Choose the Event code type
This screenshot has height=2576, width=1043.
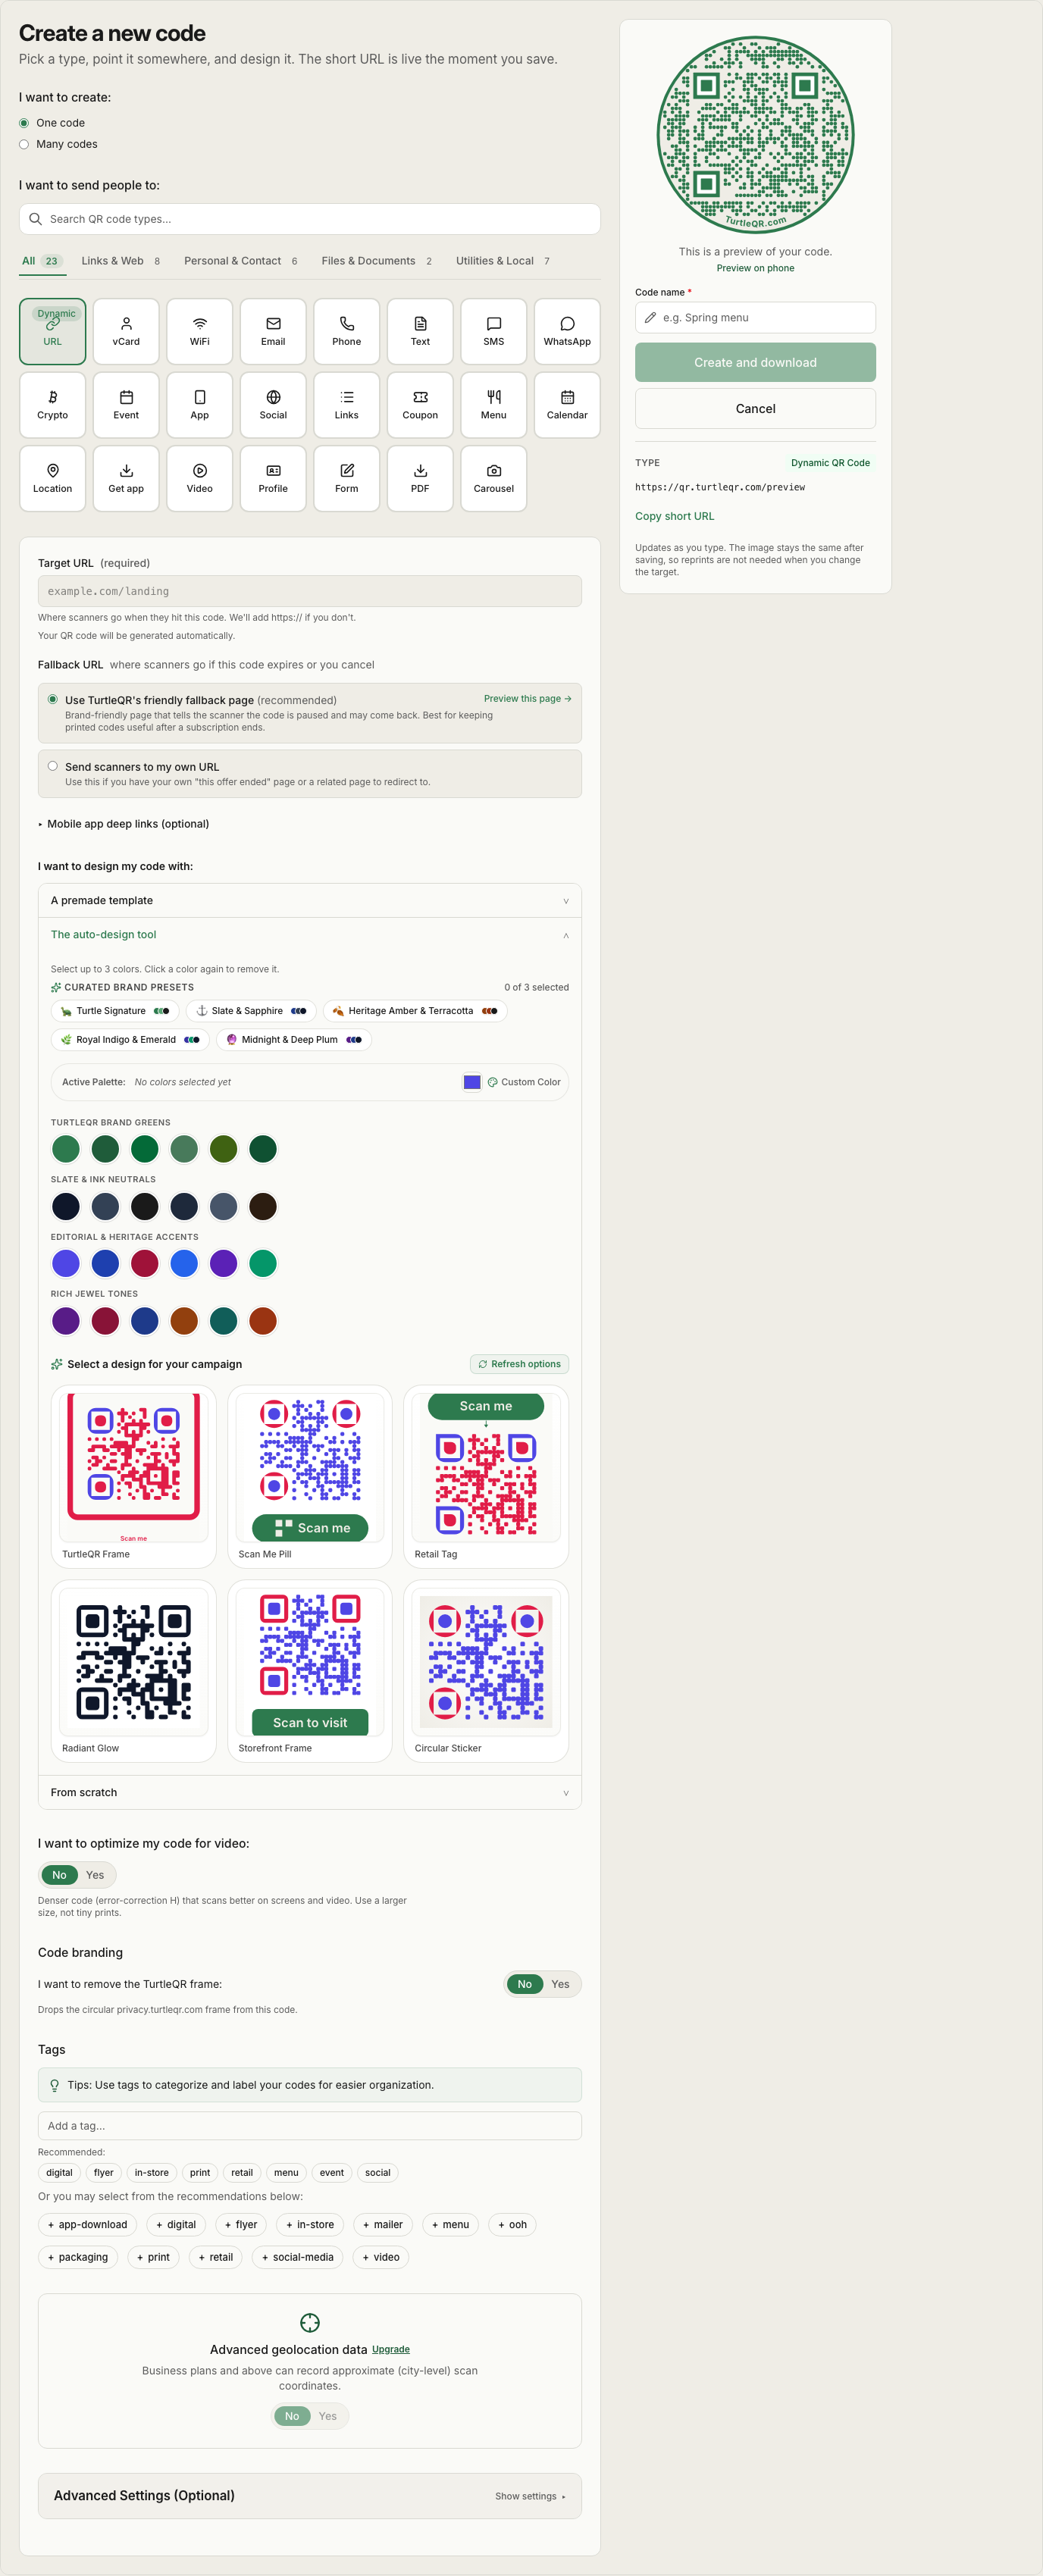(x=126, y=405)
